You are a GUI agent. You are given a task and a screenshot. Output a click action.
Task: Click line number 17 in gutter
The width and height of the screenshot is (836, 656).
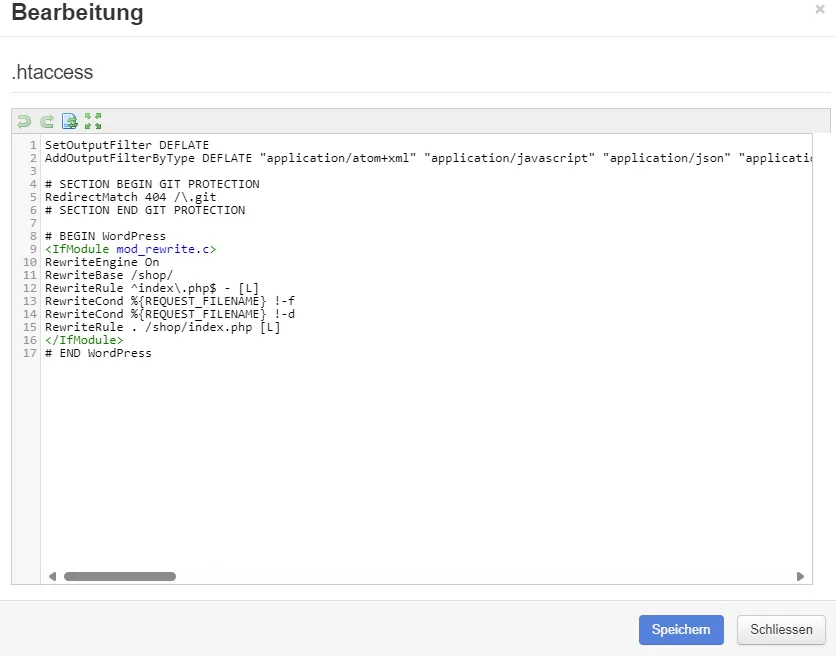[x=30, y=354]
